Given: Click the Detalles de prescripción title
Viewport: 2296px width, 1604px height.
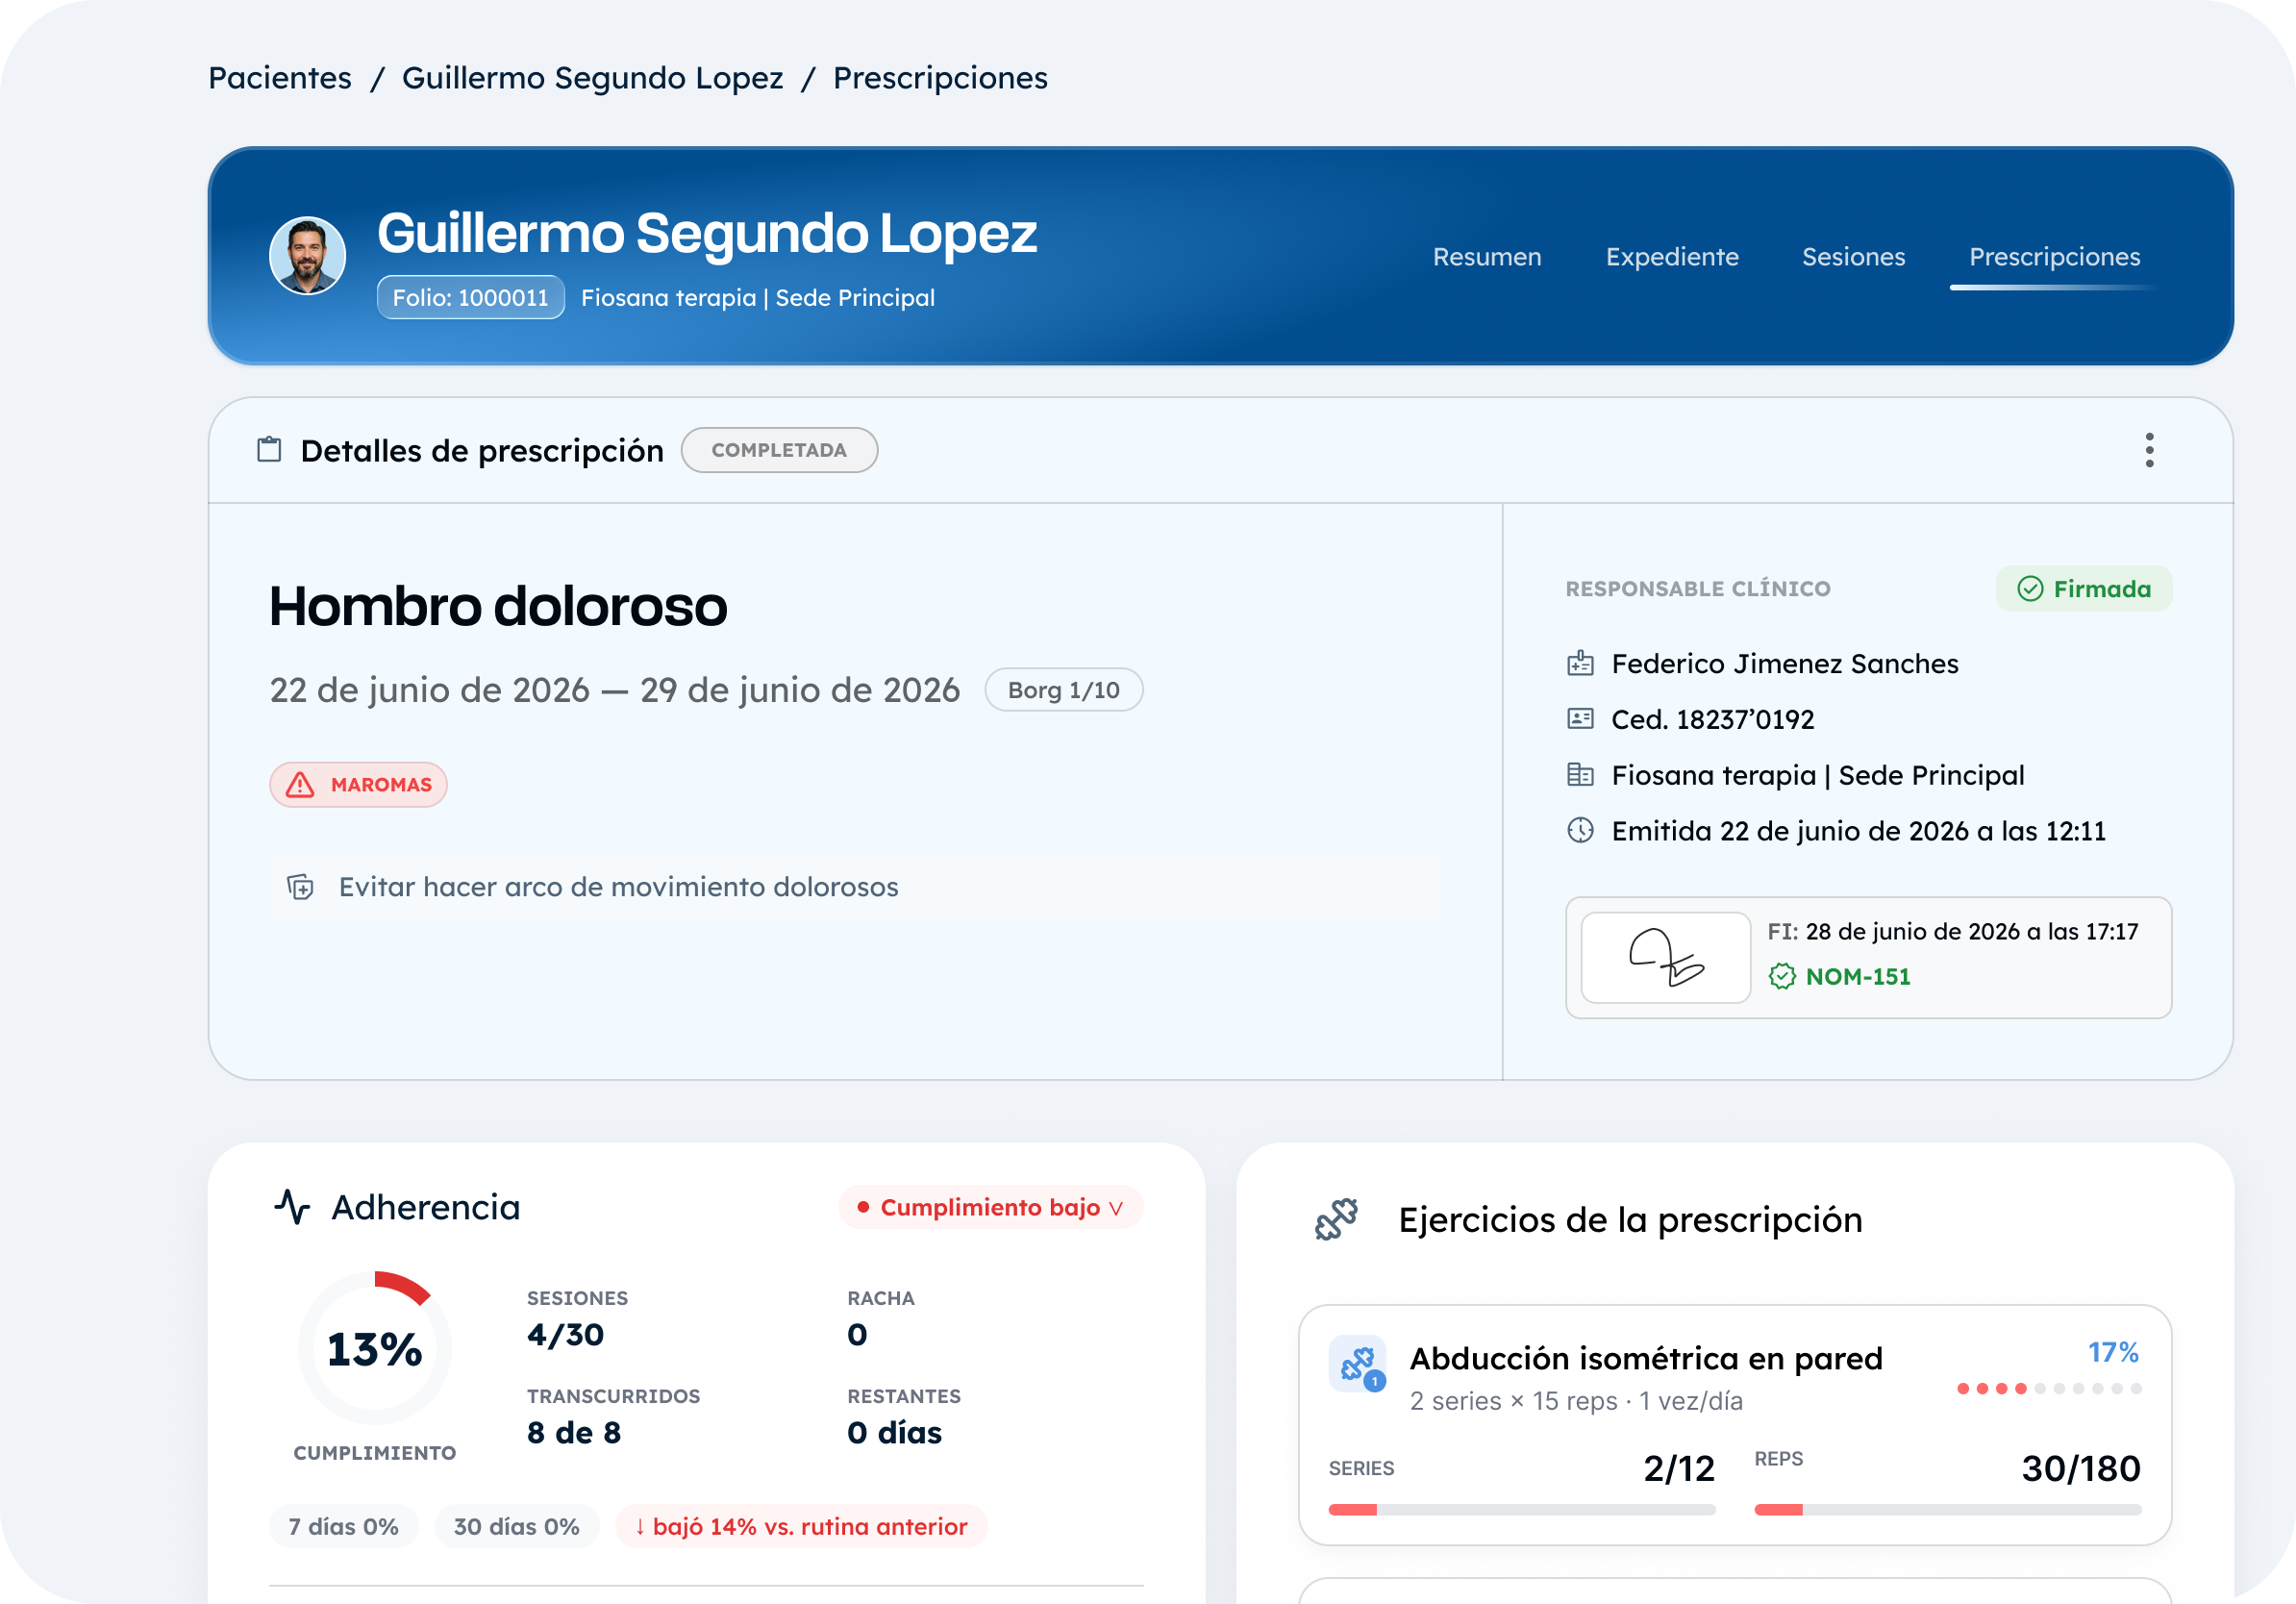Looking at the screenshot, I should tap(482, 451).
